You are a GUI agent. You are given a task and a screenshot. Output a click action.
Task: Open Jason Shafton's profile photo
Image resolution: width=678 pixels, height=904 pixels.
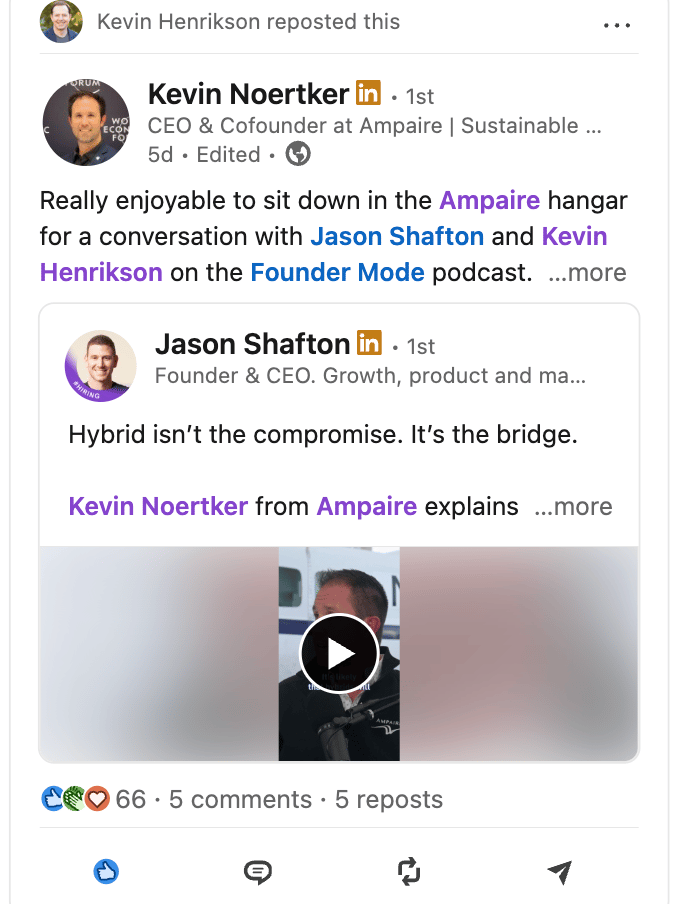100,365
